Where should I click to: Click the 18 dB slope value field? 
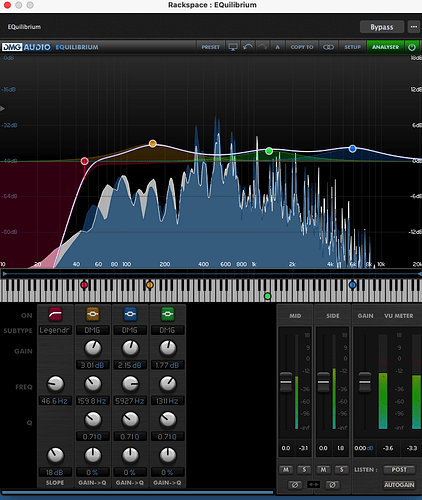coord(55,472)
